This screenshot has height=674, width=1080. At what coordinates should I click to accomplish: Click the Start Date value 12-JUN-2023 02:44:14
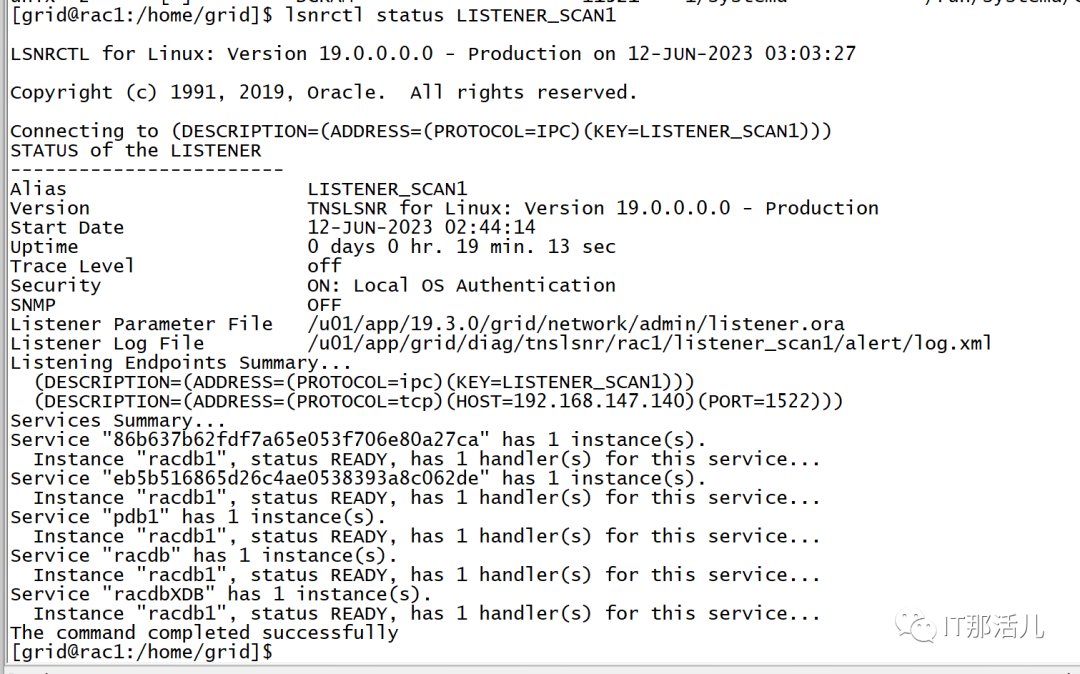tap(422, 227)
